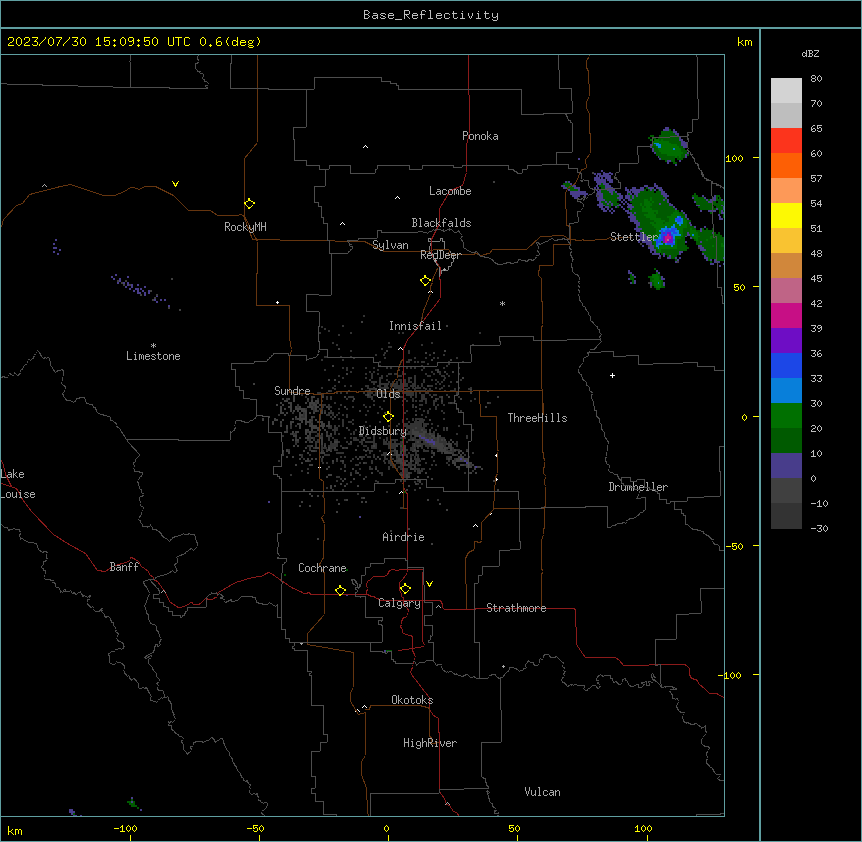Click the royal blue 33-36 dBZ swatch
The height and width of the screenshot is (842, 862).
(786, 365)
